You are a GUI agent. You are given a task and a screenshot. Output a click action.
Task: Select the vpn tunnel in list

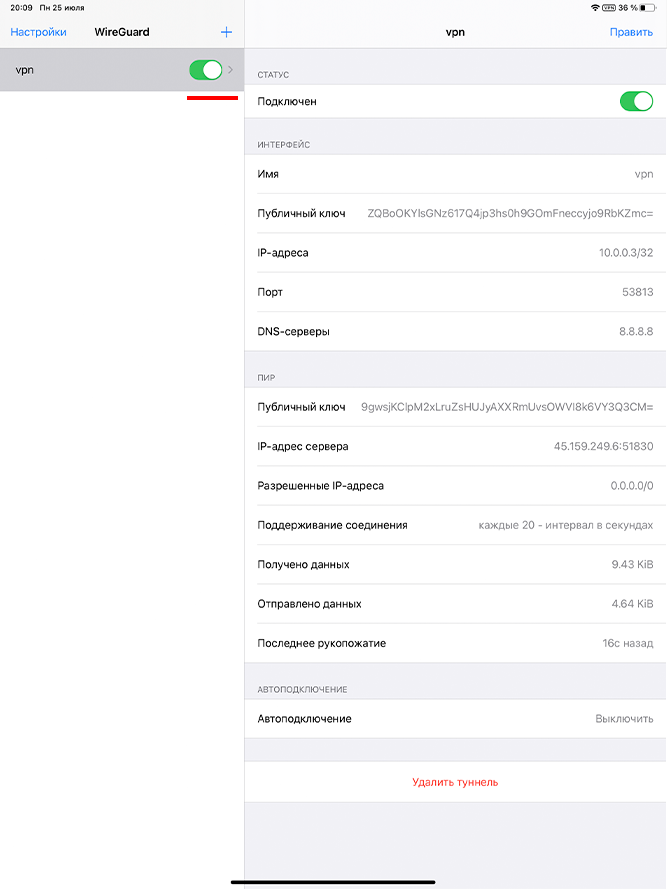(x=122, y=70)
